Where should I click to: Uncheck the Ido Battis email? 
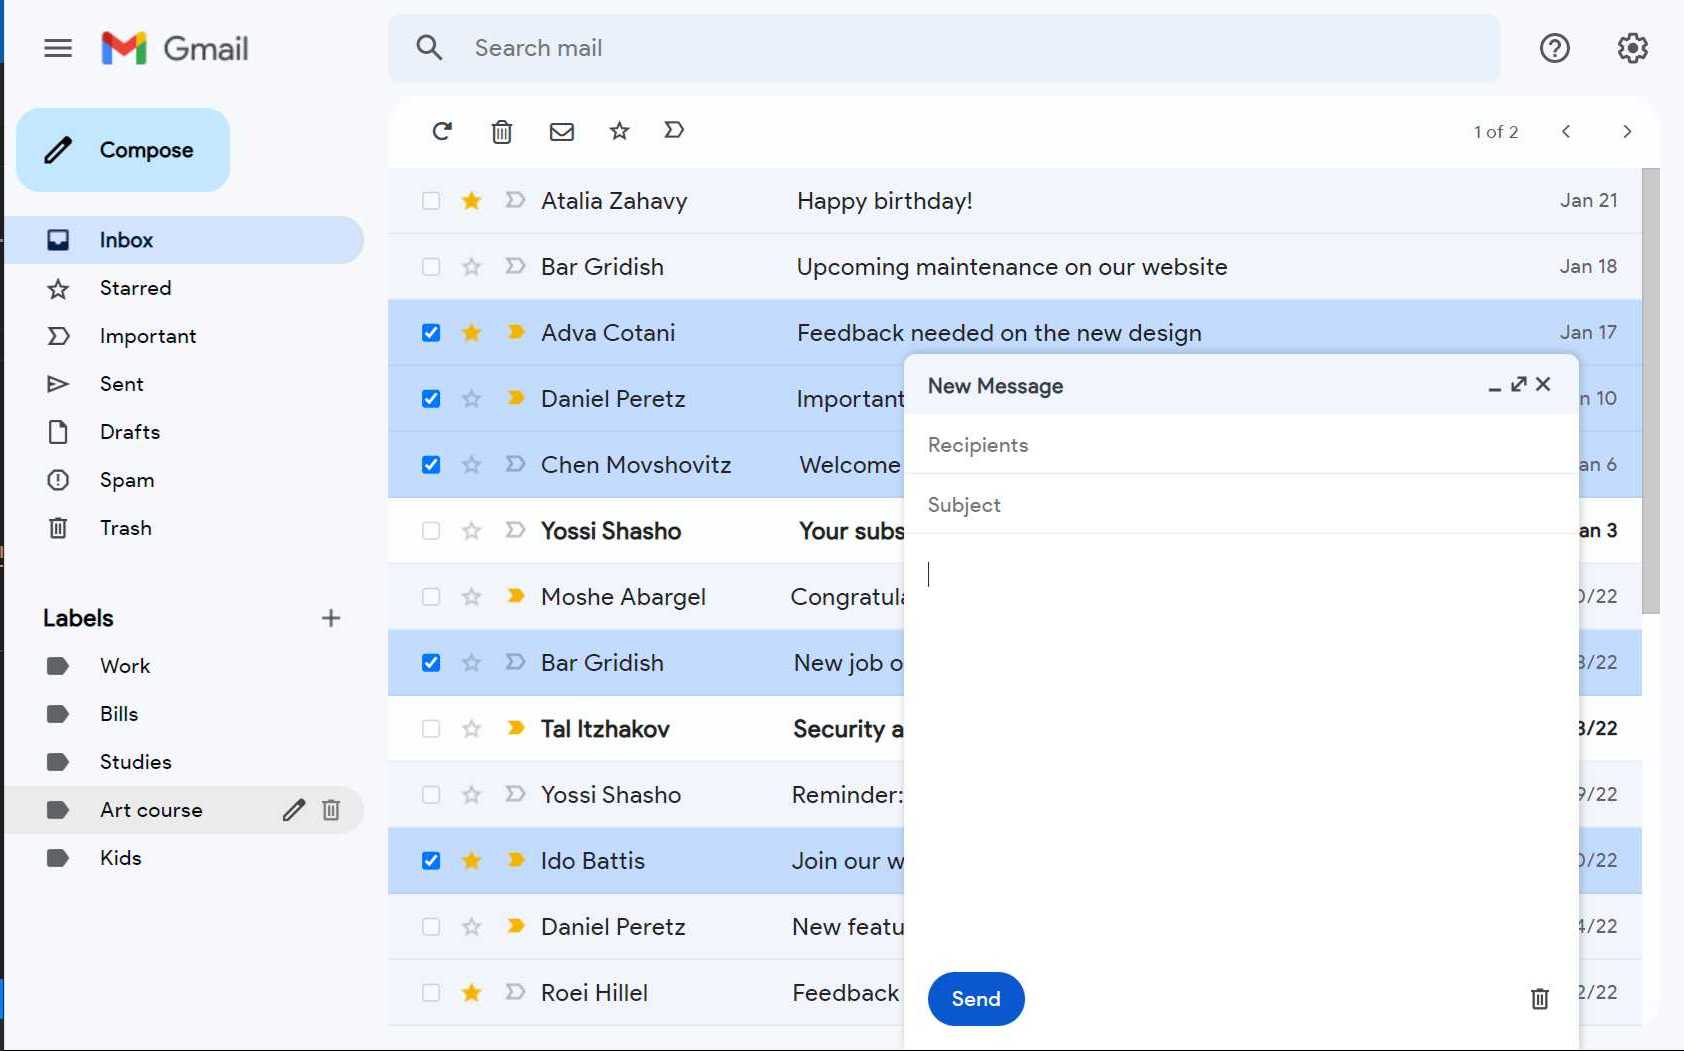point(431,861)
